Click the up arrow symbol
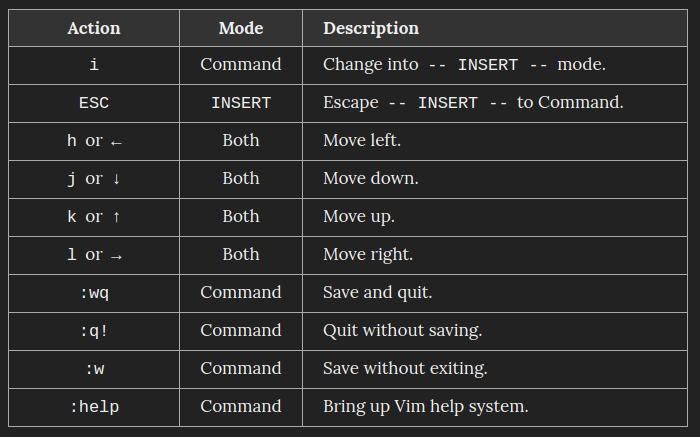 coord(117,217)
